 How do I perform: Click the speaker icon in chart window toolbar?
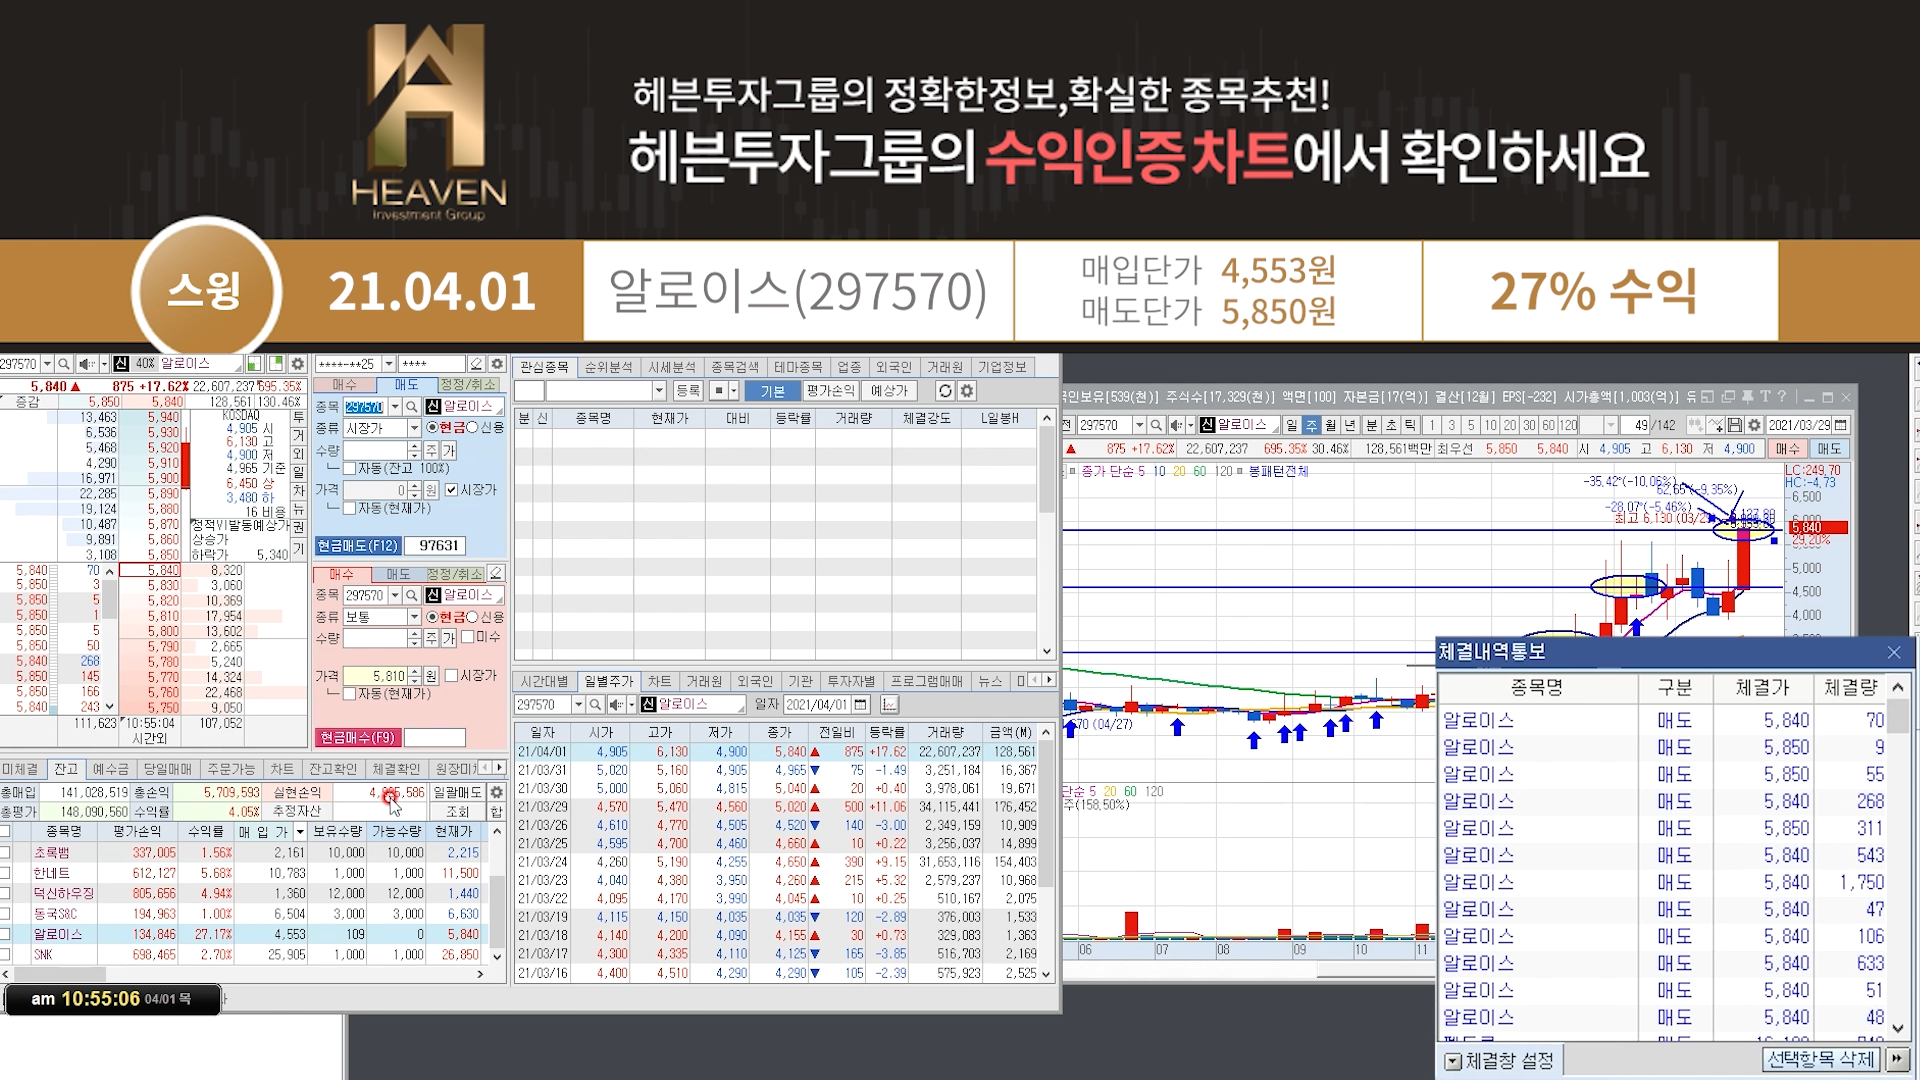[1177, 425]
